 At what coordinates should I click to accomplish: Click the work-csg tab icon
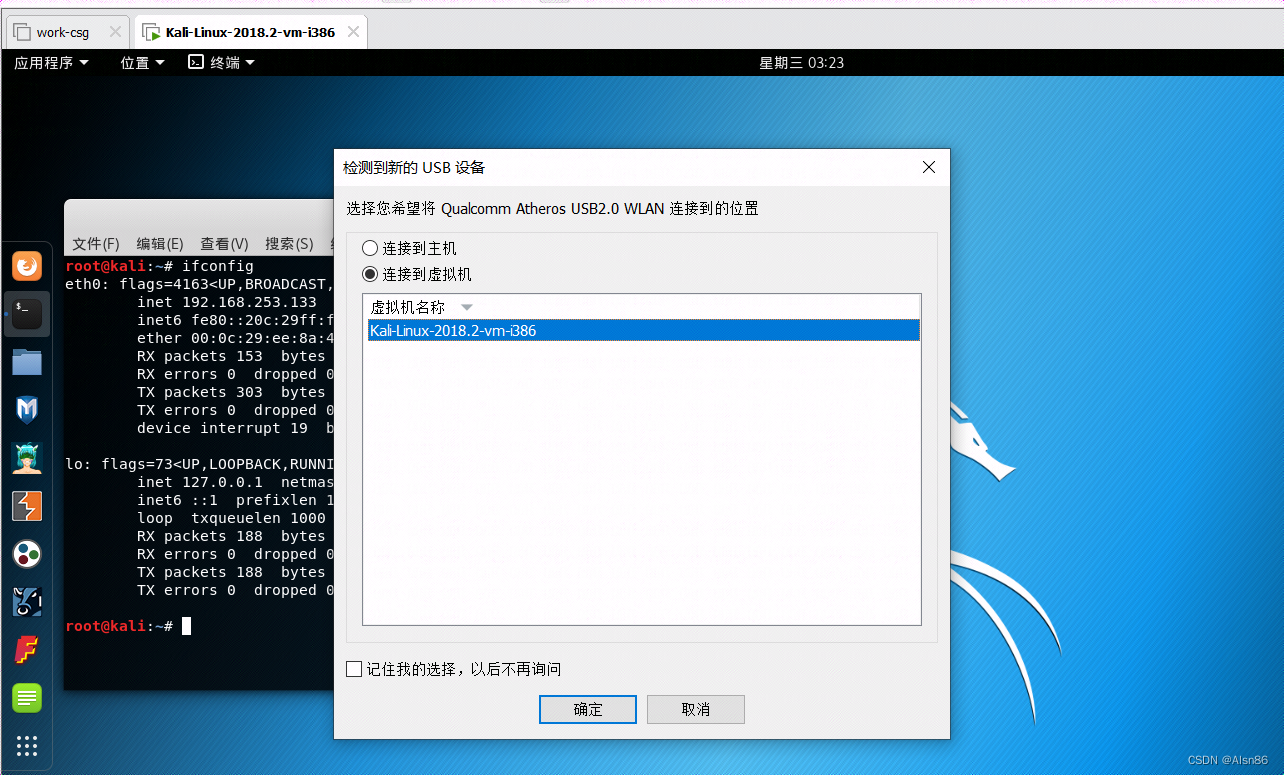pyautogui.click(x=21, y=32)
